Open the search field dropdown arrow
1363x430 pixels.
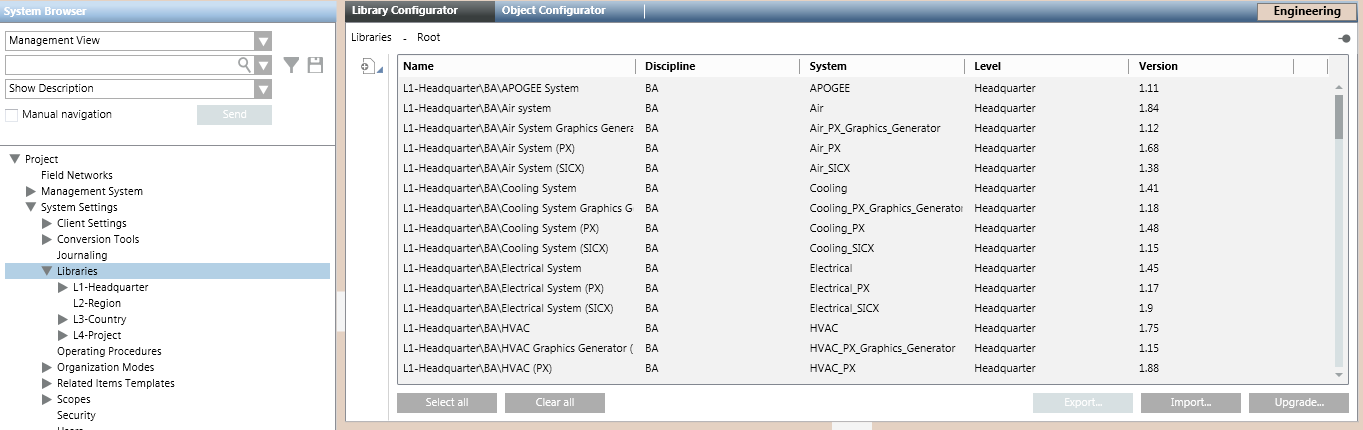point(263,65)
